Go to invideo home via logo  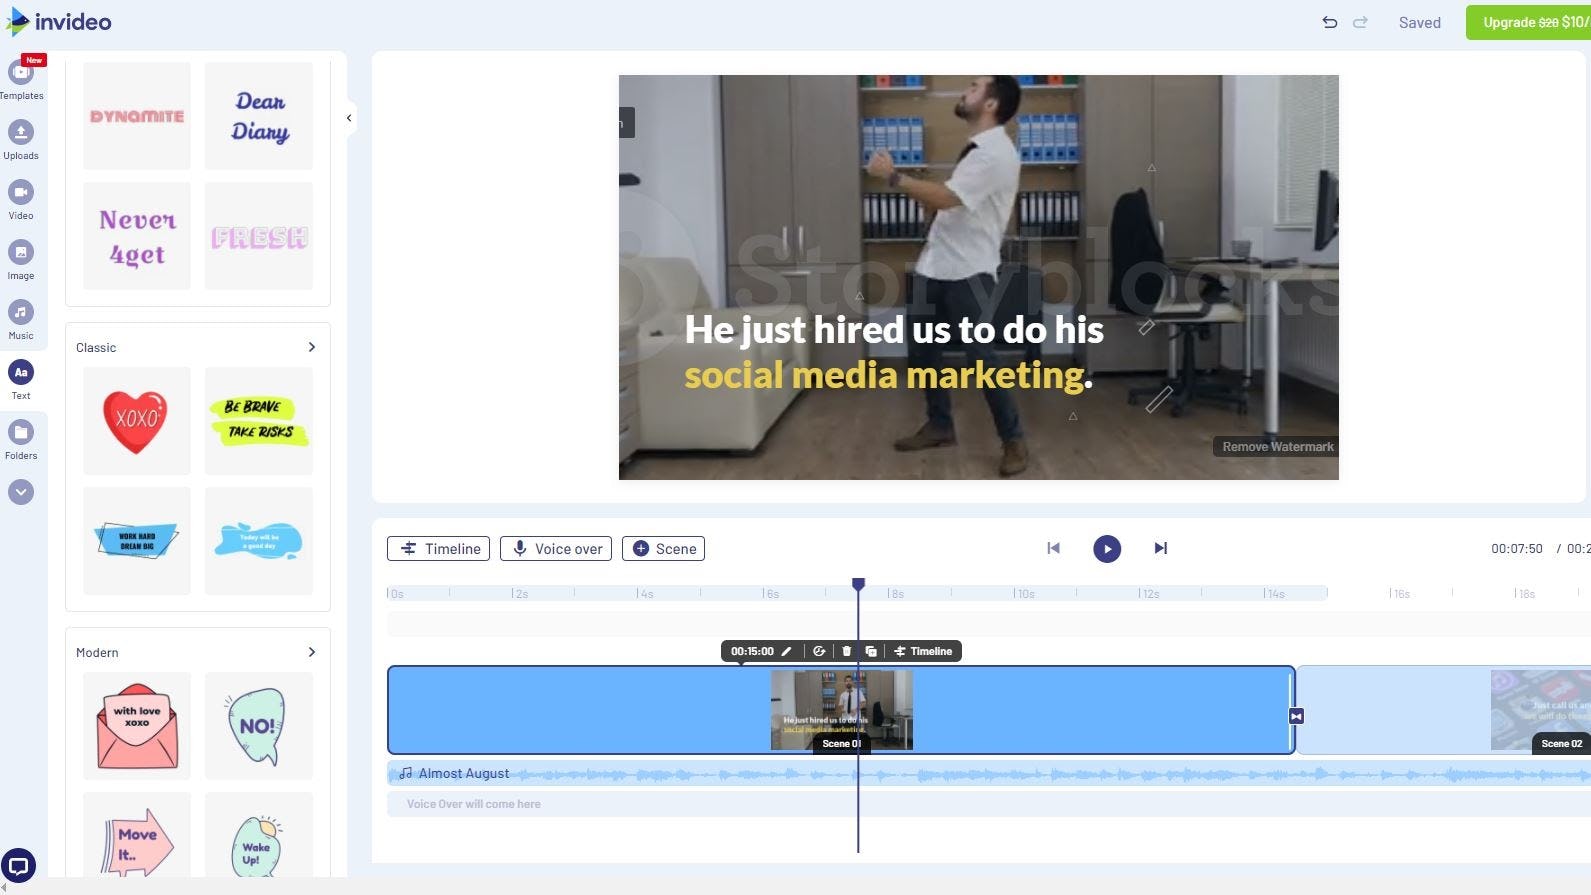[x=59, y=21]
